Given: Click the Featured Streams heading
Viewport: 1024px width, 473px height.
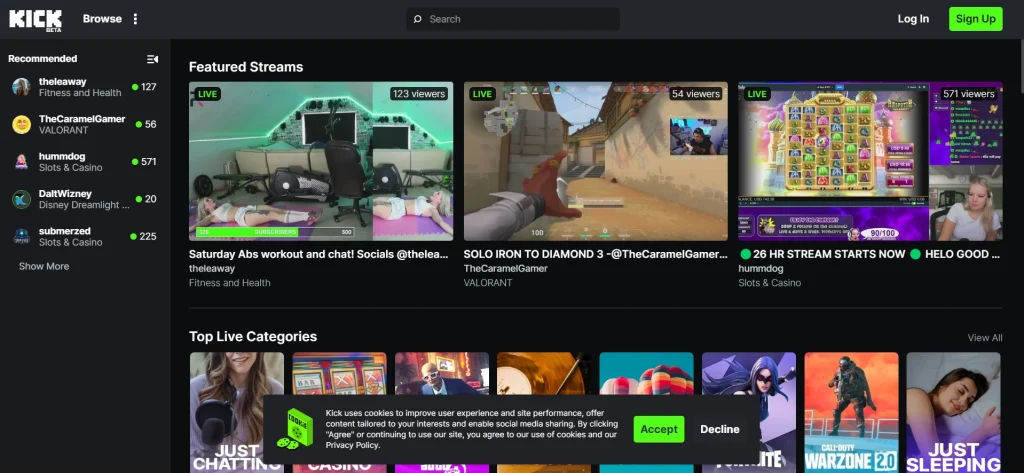Looking at the screenshot, I should 246,67.
